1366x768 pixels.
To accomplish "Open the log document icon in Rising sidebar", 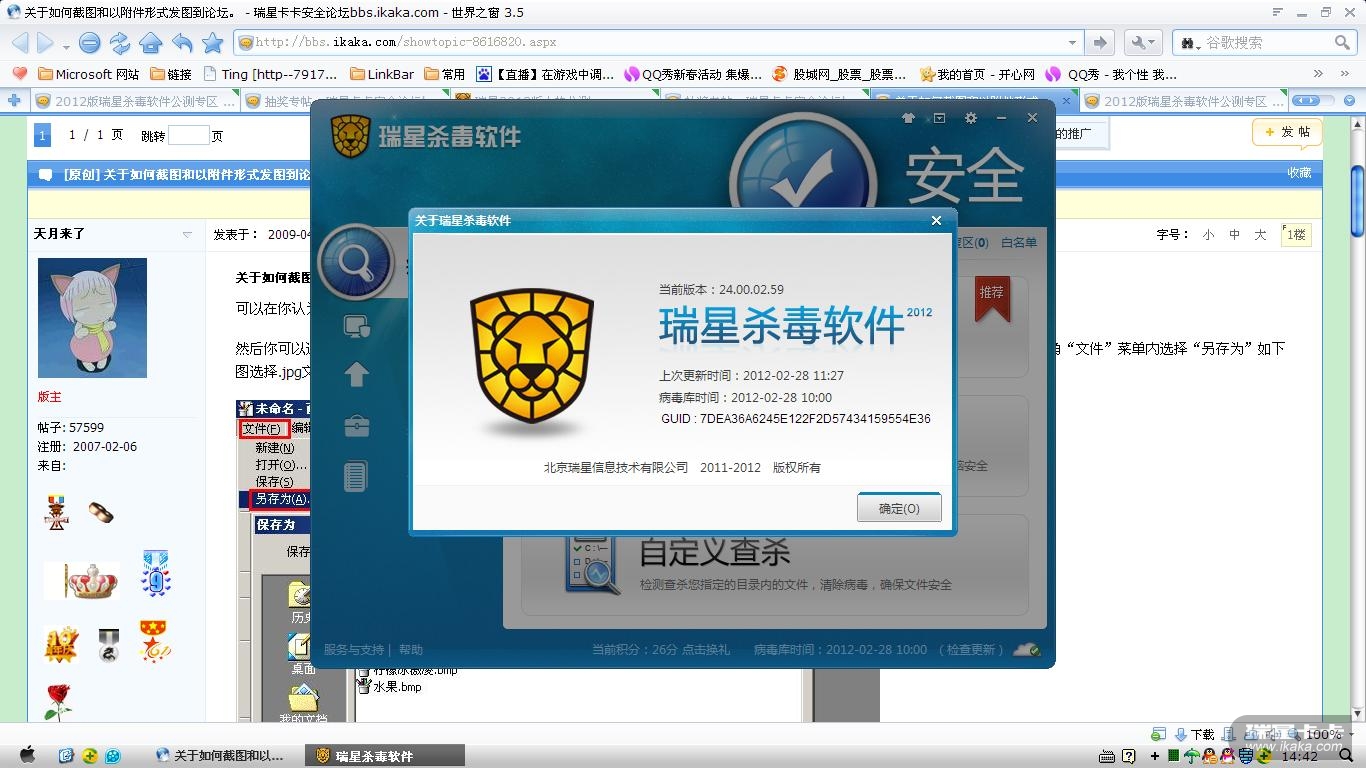I will (357, 476).
